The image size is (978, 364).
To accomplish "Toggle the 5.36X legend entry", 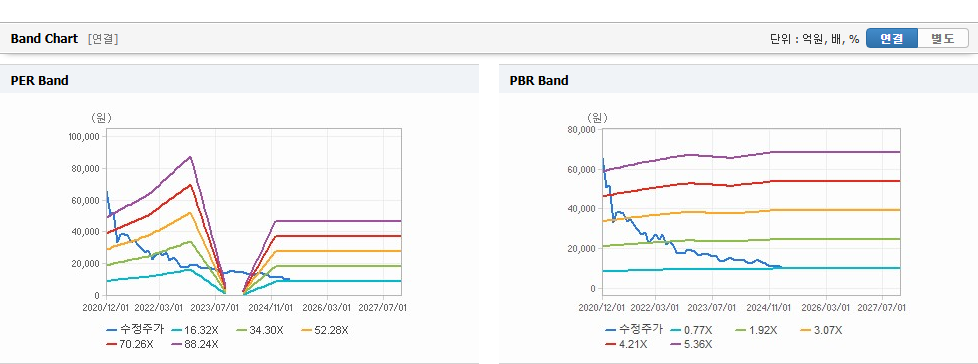I will [x=691, y=344].
